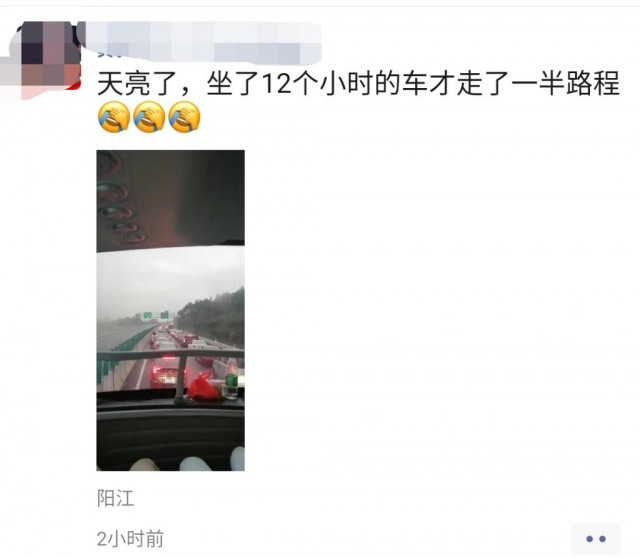Image resolution: width=640 pixels, height=558 pixels.
Task: Click the middle face-palm laughing emoji
Action: pos(149,117)
